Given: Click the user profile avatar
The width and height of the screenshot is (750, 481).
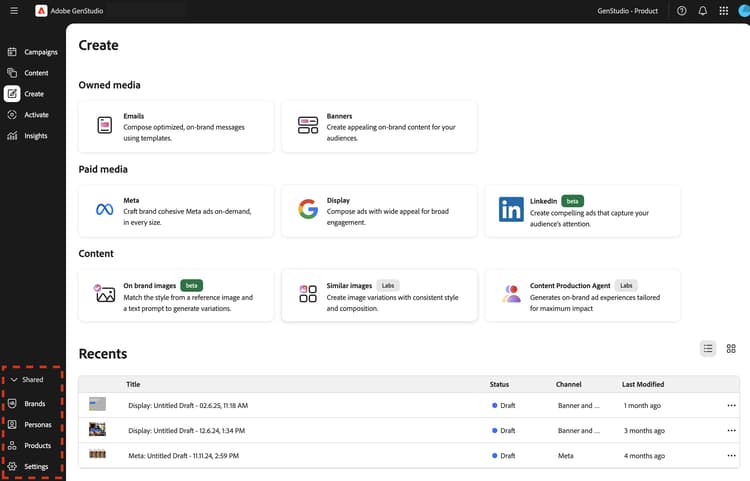Looking at the screenshot, I should coord(744,11).
